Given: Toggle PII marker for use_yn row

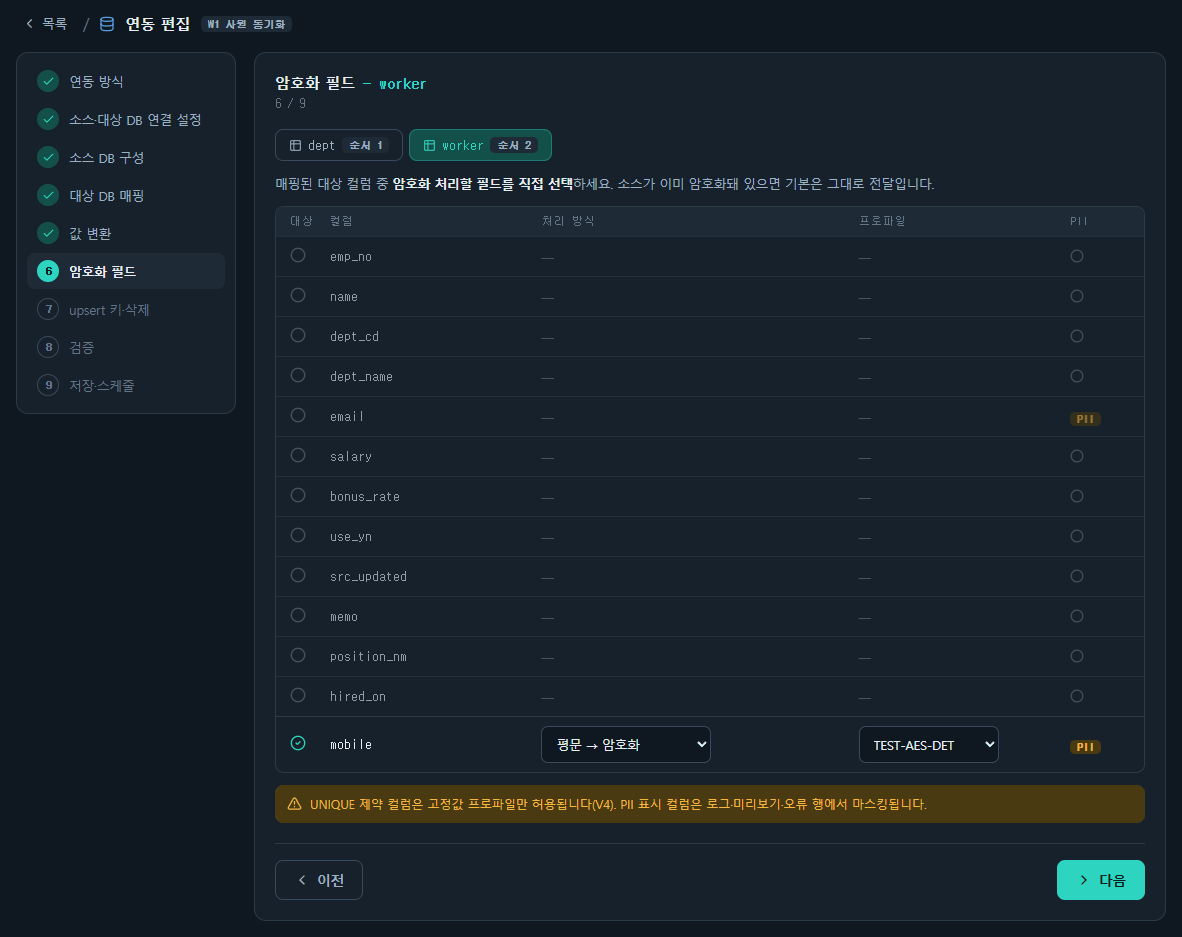Looking at the screenshot, I should click(1076, 536).
